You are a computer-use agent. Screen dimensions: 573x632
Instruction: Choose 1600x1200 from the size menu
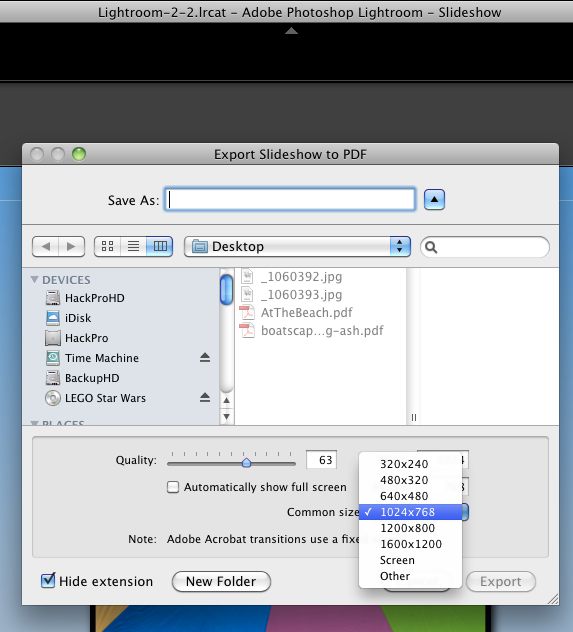point(410,544)
